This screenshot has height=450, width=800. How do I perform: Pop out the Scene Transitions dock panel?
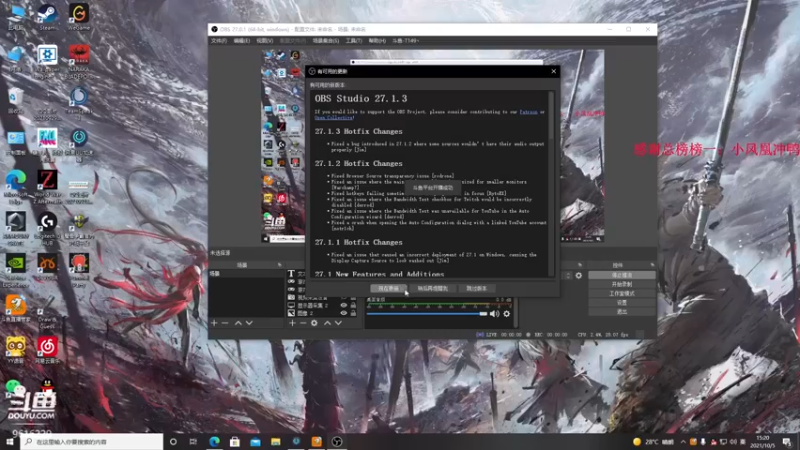[x=580, y=265]
